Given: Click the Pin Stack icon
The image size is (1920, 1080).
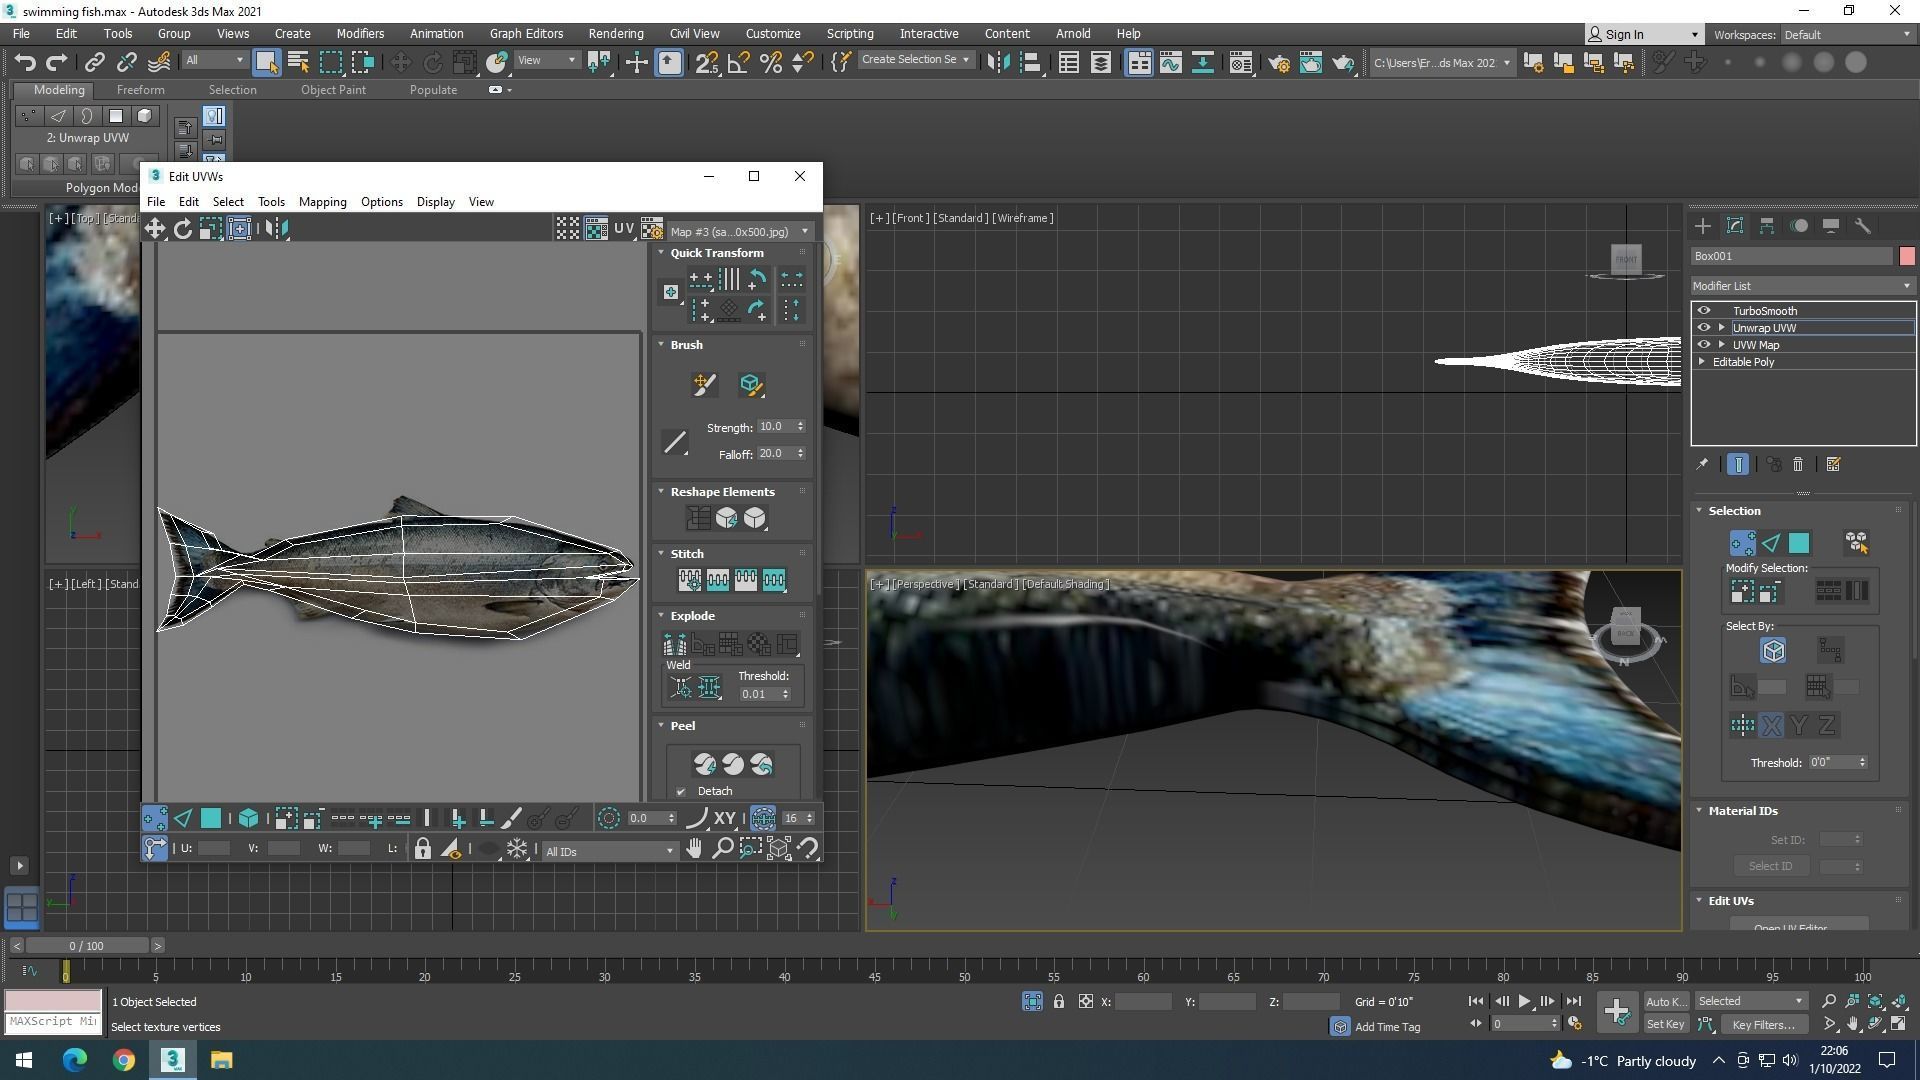Looking at the screenshot, I should click(1702, 465).
